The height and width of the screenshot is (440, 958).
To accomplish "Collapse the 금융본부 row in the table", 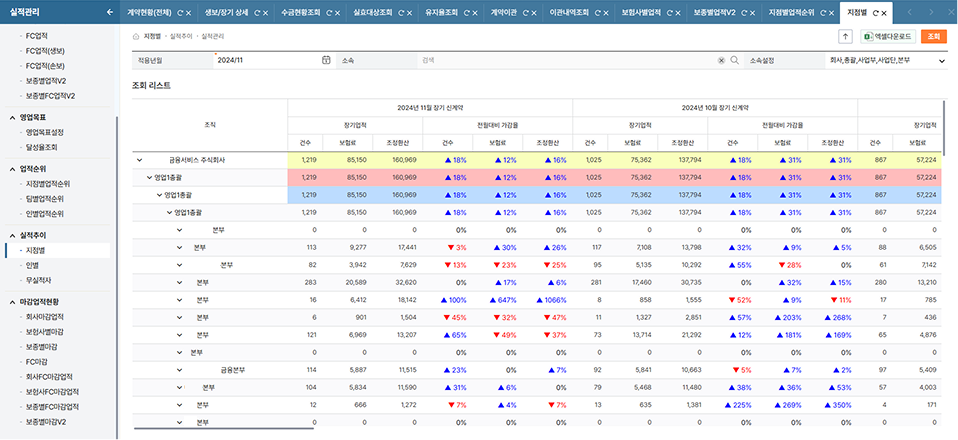I will (180, 370).
